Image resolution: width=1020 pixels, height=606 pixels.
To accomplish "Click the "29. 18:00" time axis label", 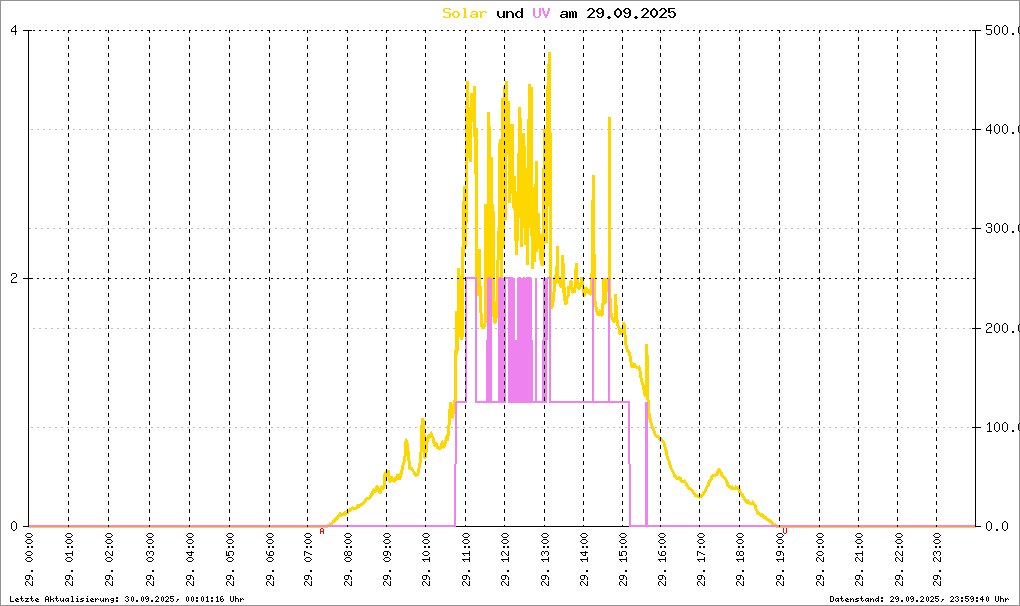I will (x=740, y=560).
